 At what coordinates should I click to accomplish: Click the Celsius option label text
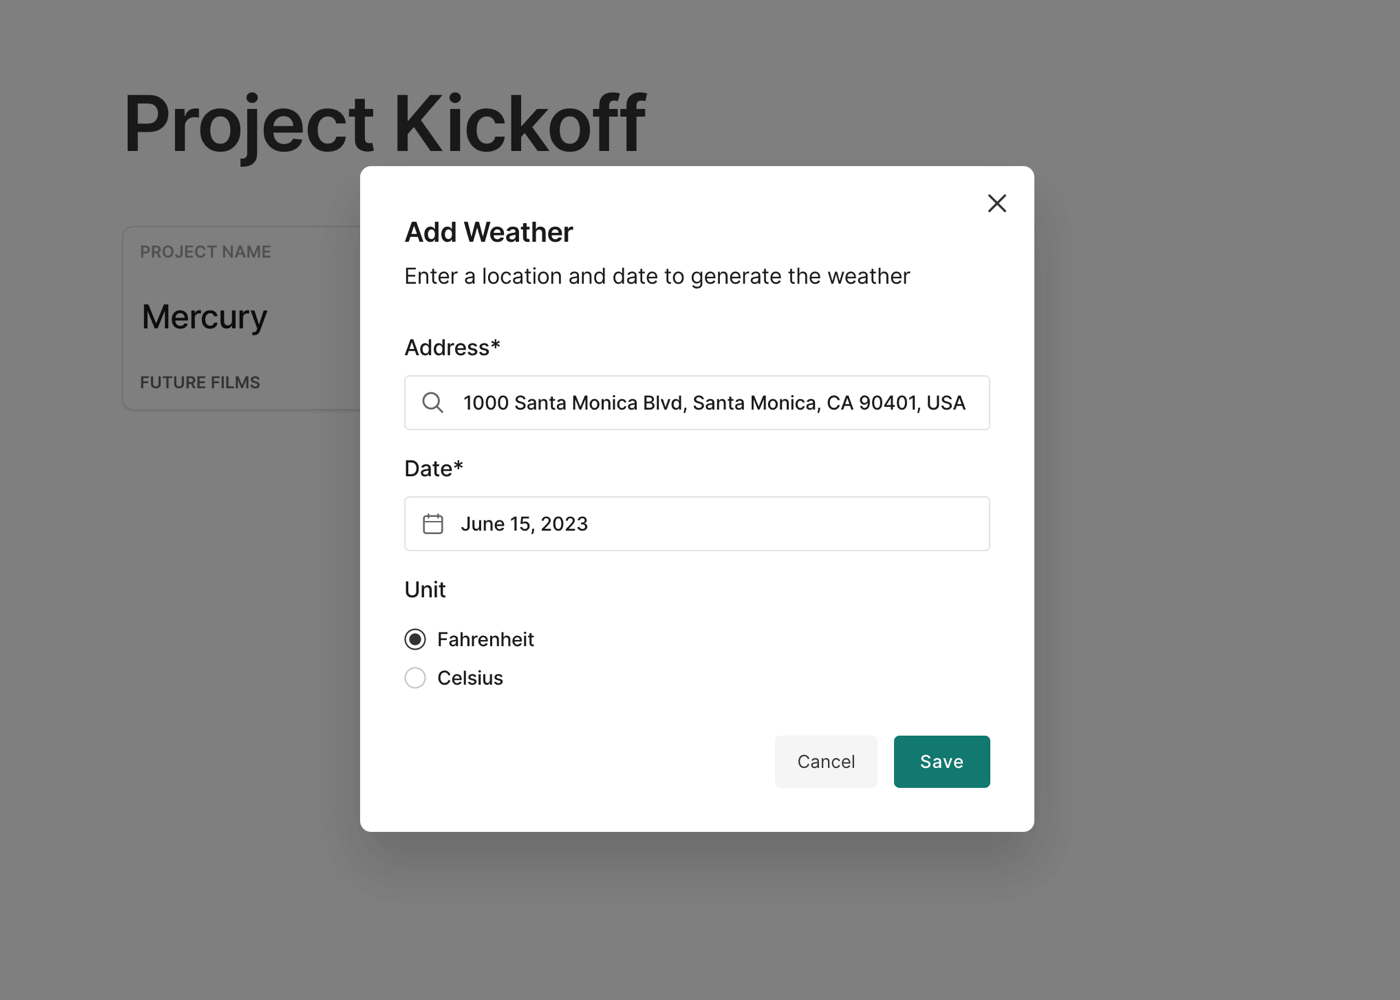[470, 678]
